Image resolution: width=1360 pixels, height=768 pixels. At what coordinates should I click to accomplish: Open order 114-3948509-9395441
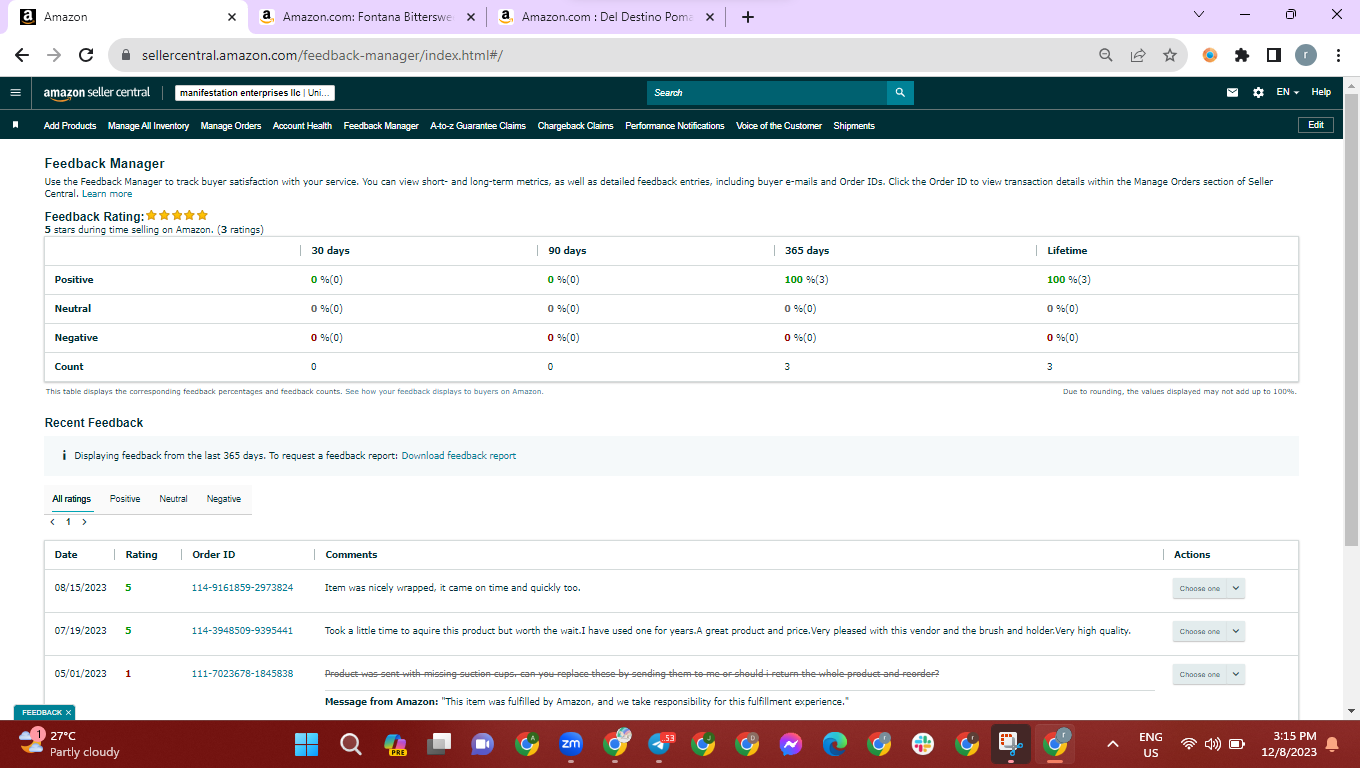(242, 631)
